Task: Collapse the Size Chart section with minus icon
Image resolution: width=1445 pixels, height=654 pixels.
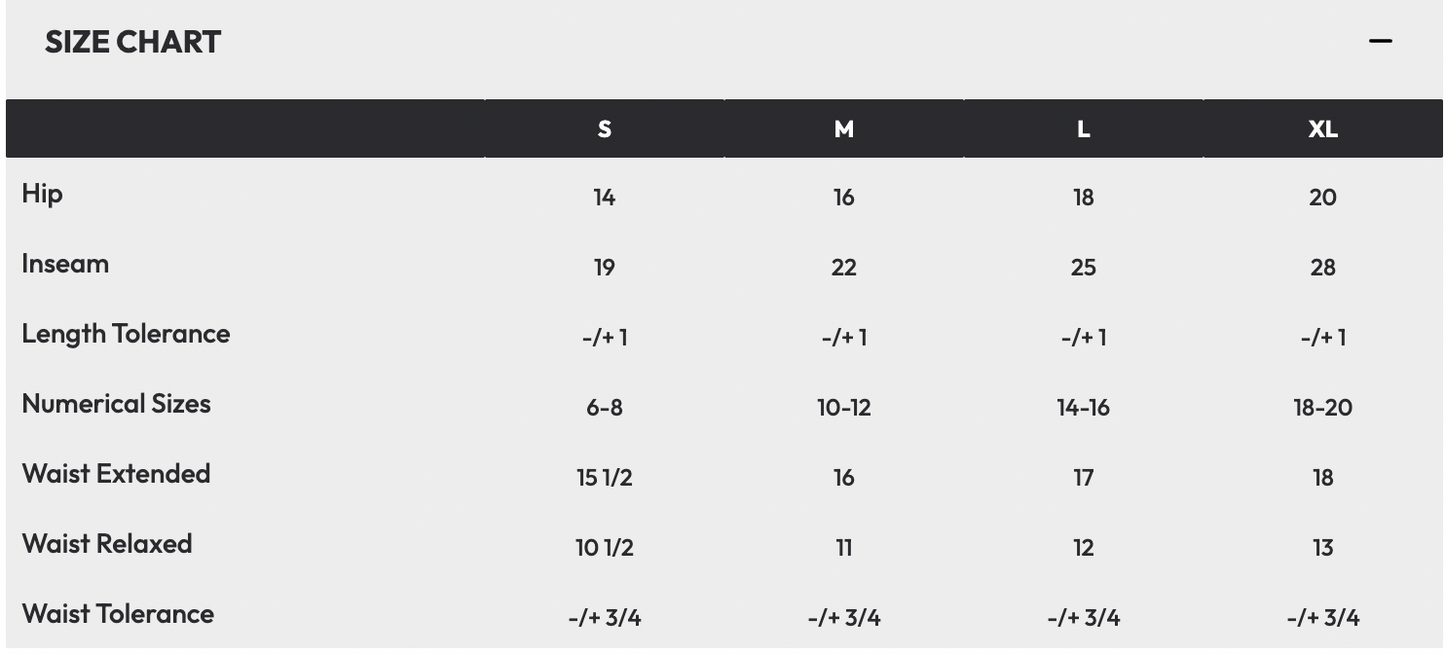Action: click(x=1380, y=41)
